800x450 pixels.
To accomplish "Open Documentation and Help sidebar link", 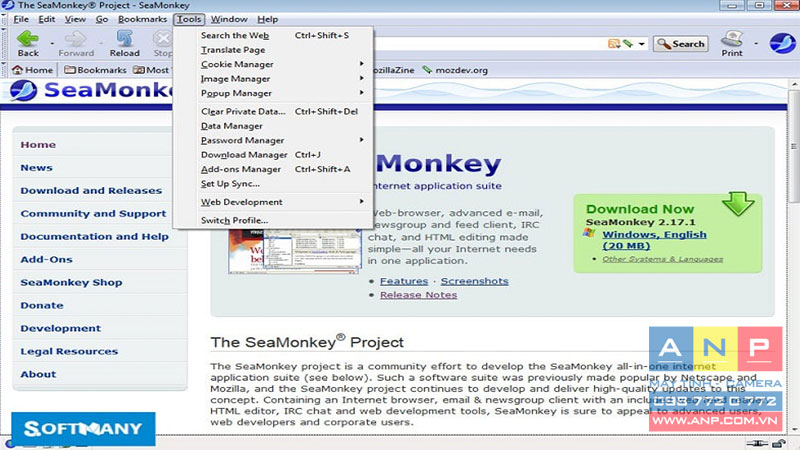I will point(94,236).
